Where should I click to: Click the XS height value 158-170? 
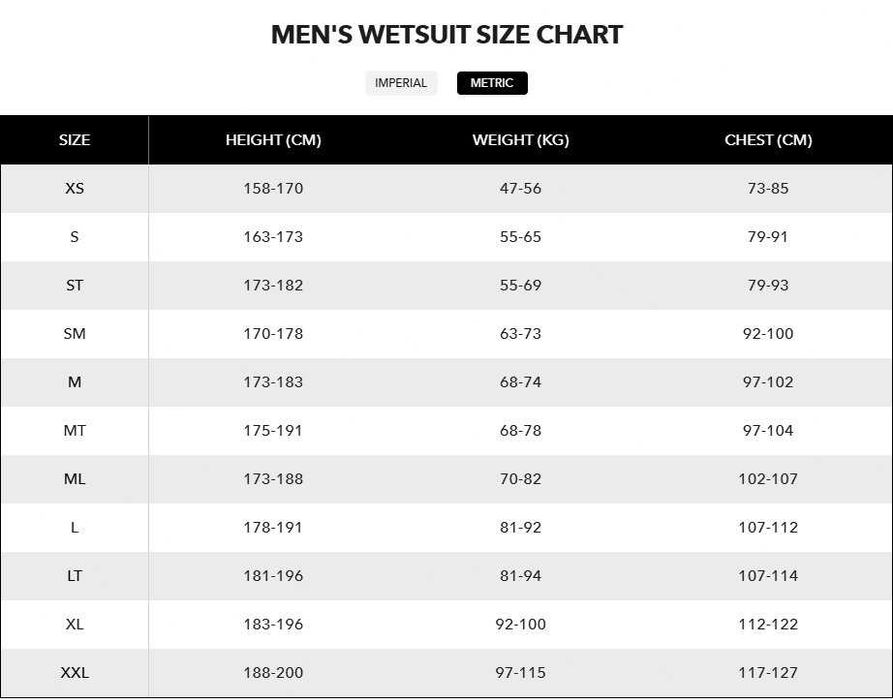(273, 188)
